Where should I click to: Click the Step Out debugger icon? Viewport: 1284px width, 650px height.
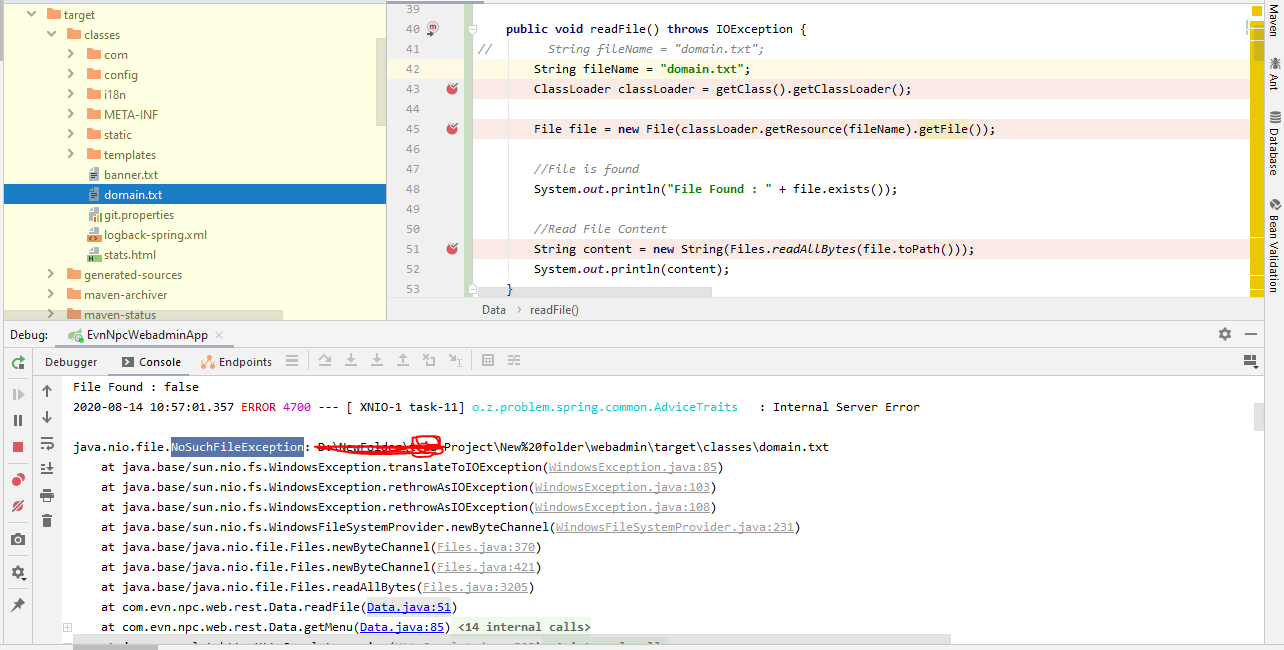tap(404, 361)
